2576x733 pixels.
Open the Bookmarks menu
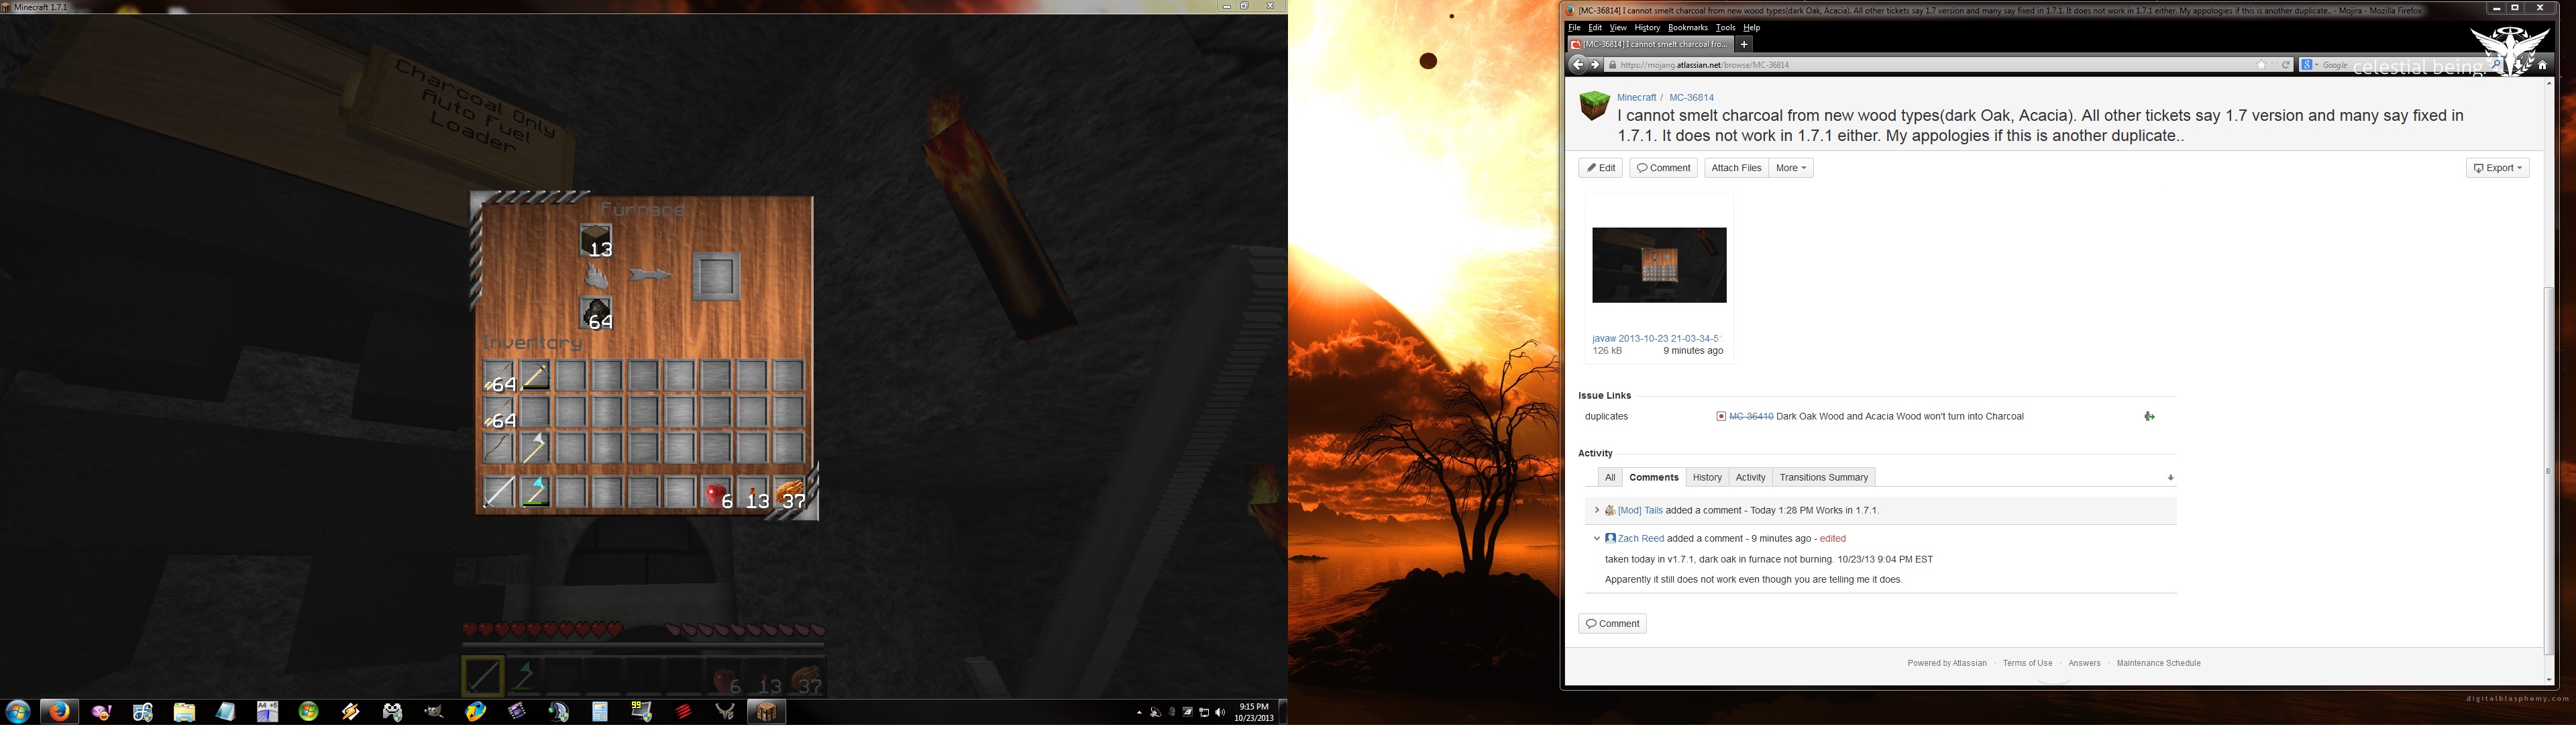pos(1687,28)
